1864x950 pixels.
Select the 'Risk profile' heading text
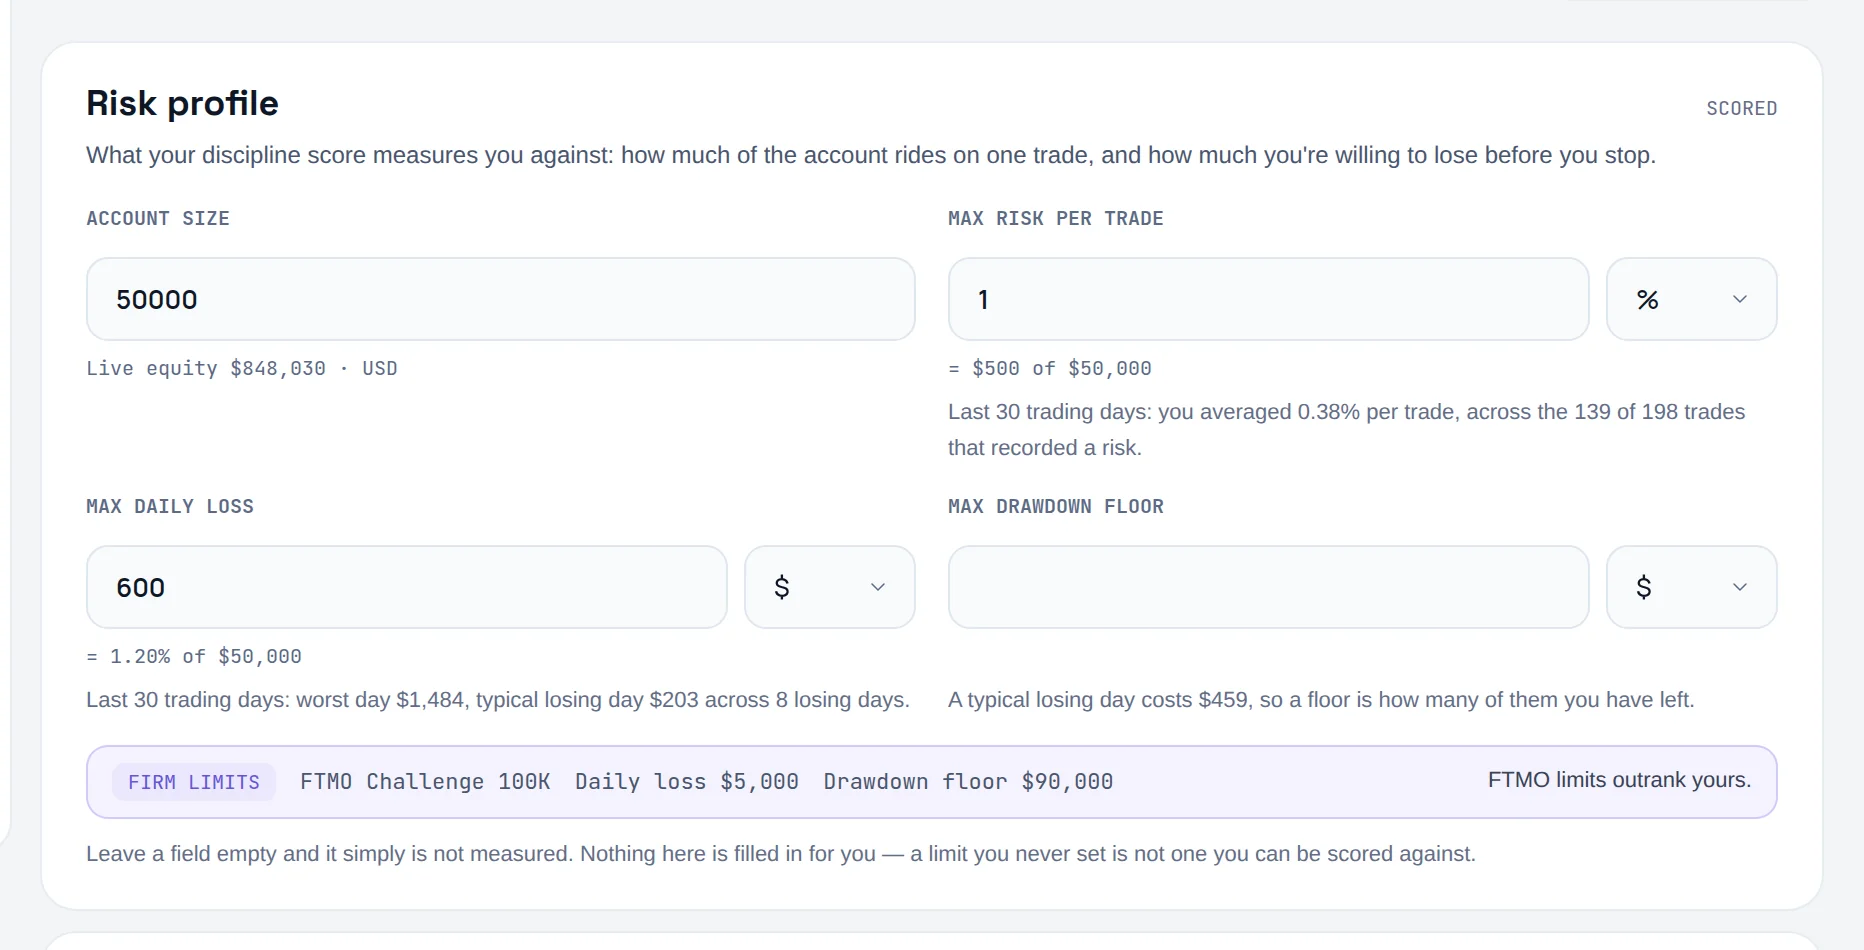pos(182,103)
